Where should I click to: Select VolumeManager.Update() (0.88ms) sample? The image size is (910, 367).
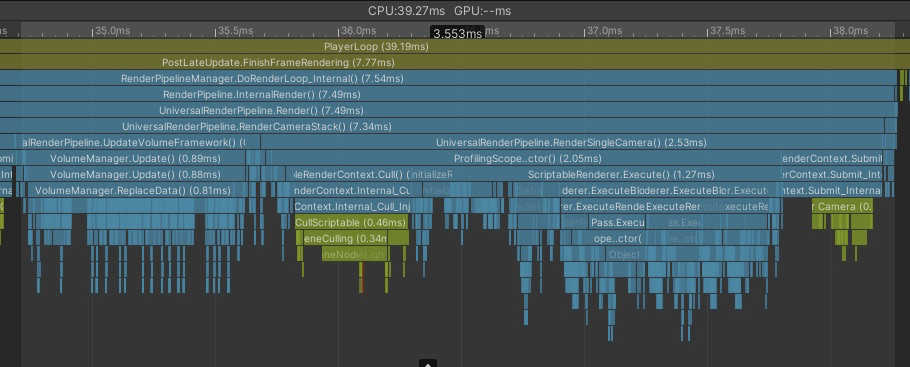(x=135, y=174)
